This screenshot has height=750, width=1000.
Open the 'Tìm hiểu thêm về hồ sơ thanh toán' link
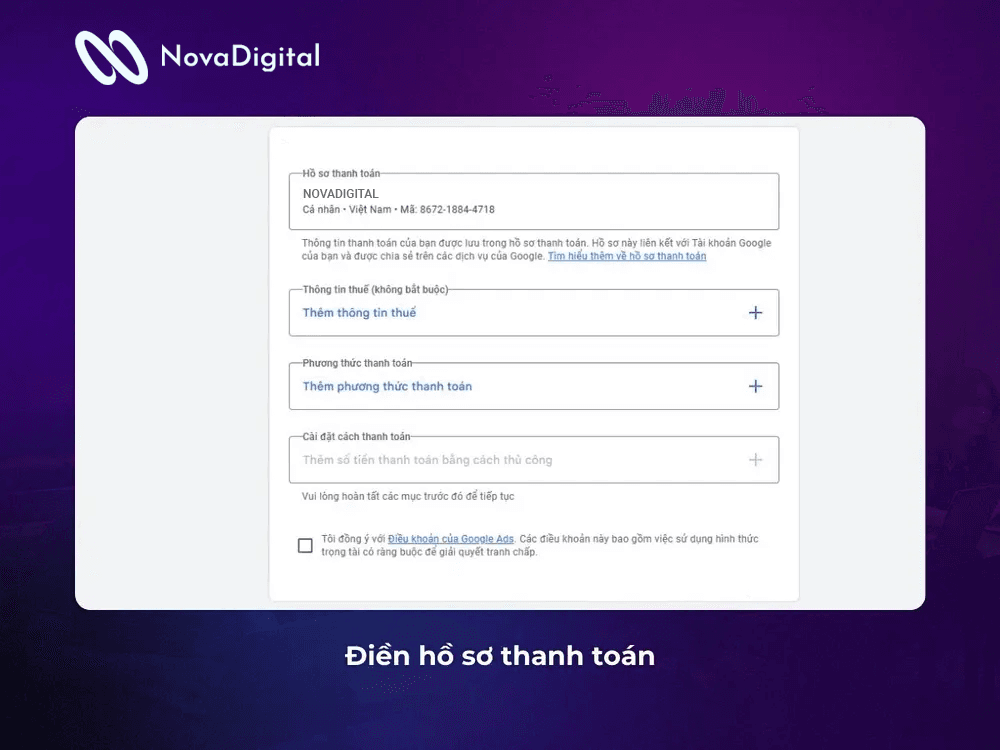click(x=627, y=257)
